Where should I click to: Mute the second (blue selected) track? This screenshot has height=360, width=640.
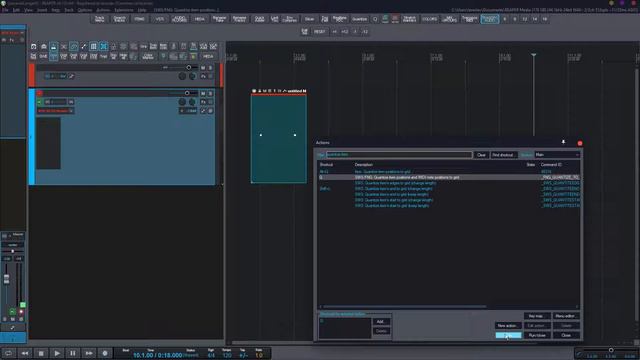203,93
